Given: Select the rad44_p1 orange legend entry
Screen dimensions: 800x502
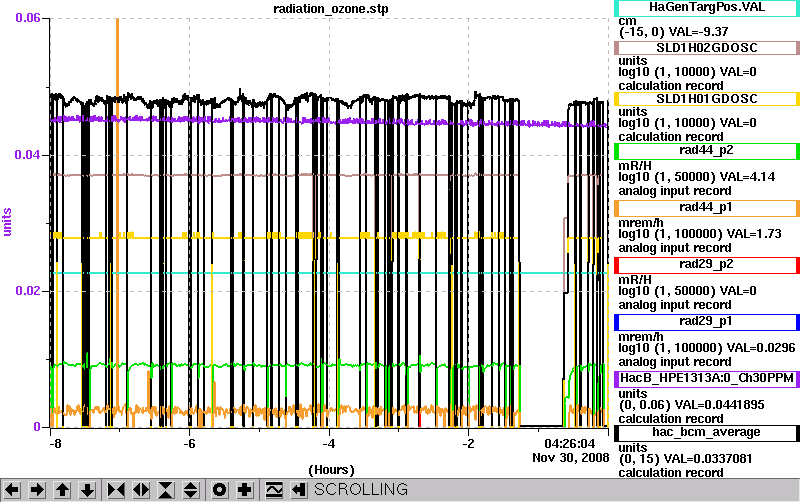Looking at the screenshot, I should point(707,208).
